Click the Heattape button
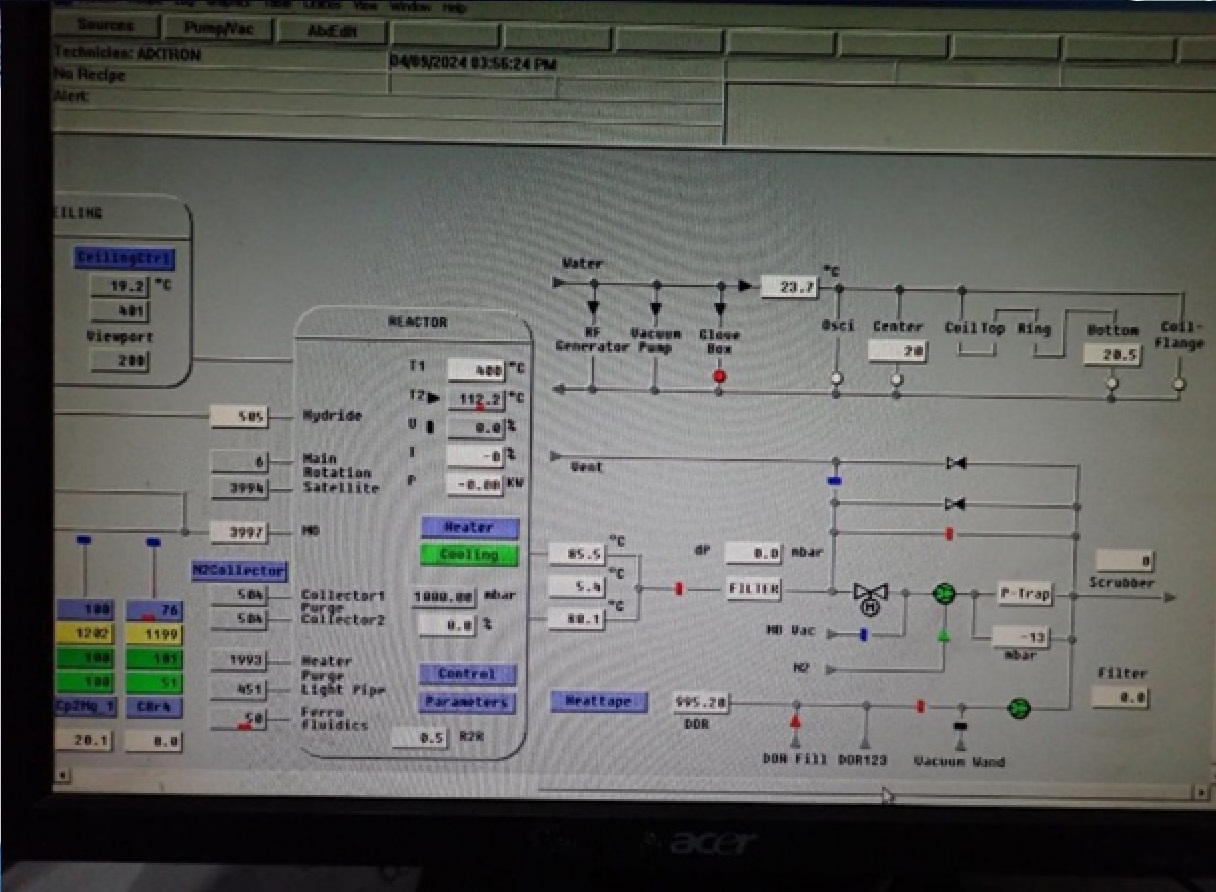 click(x=599, y=701)
